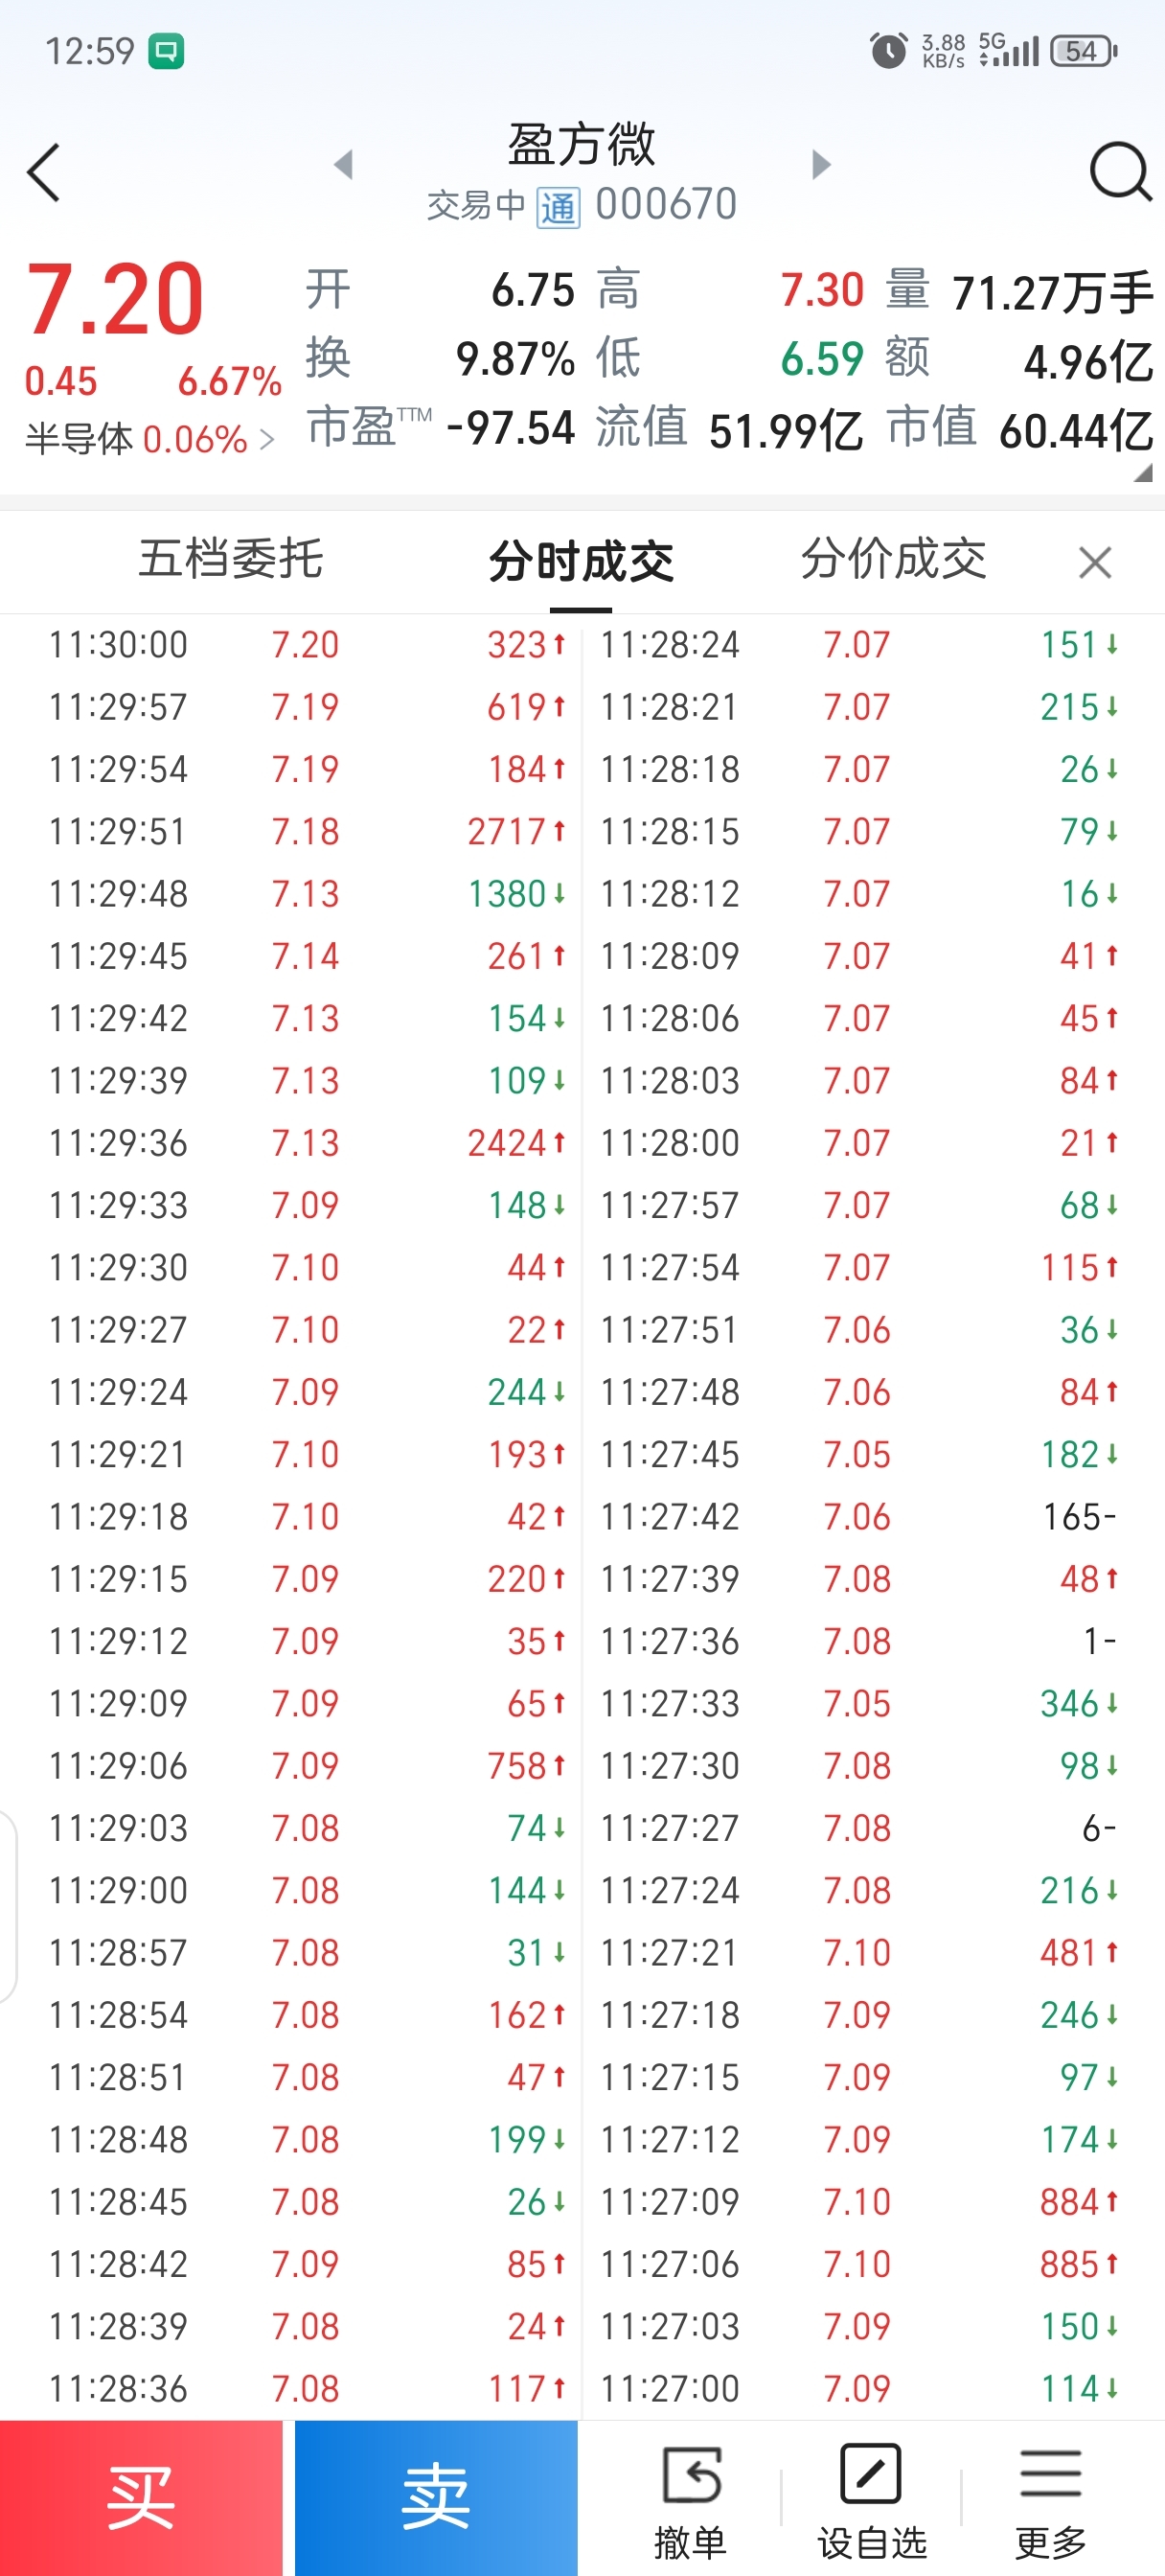Tap the blue 卖 sell button
This screenshot has width=1165, height=2576.
[x=436, y=2497]
